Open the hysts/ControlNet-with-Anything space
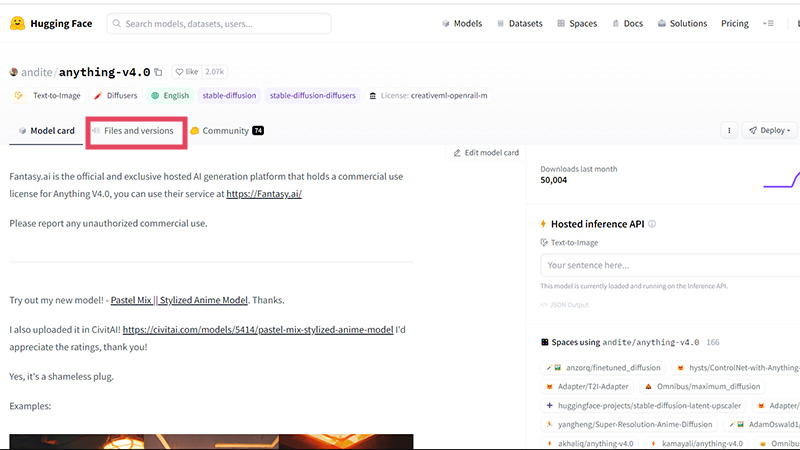The image size is (800, 450). pyautogui.click(x=736, y=367)
